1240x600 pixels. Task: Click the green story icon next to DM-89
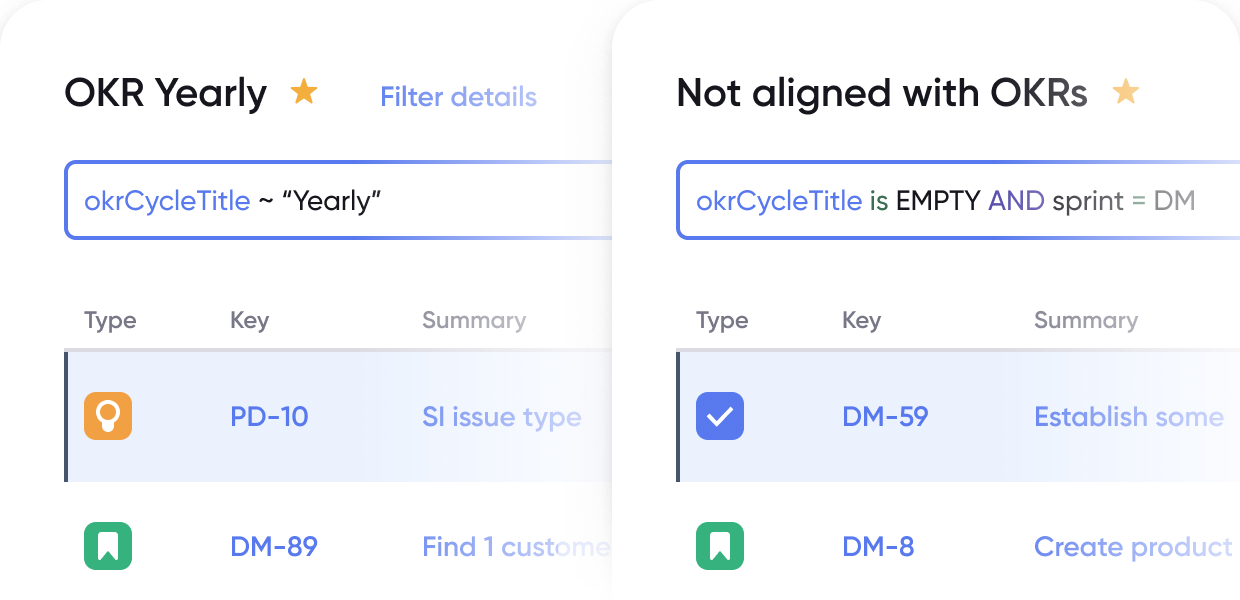pyautogui.click(x=108, y=546)
